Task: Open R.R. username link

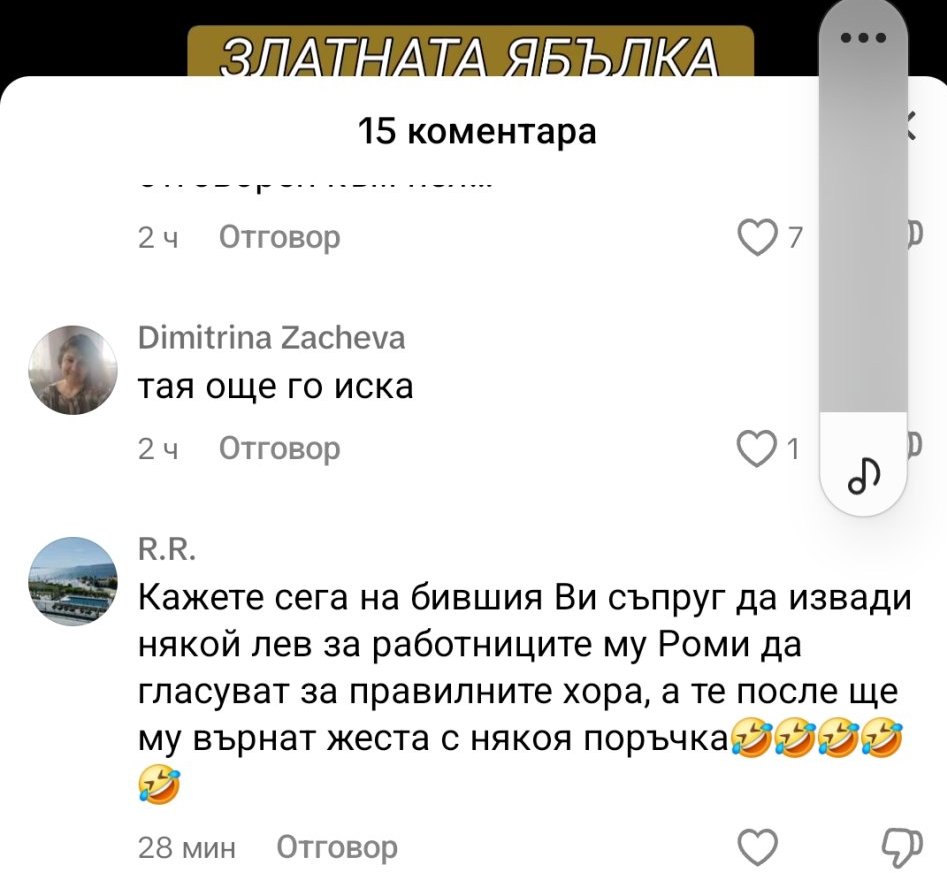Action: [167, 550]
